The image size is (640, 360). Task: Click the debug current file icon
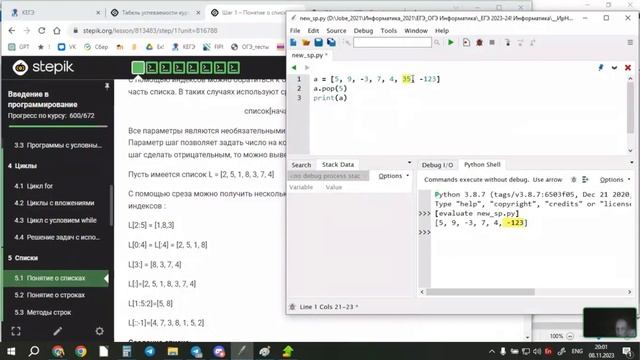pyautogui.click(x=466, y=42)
